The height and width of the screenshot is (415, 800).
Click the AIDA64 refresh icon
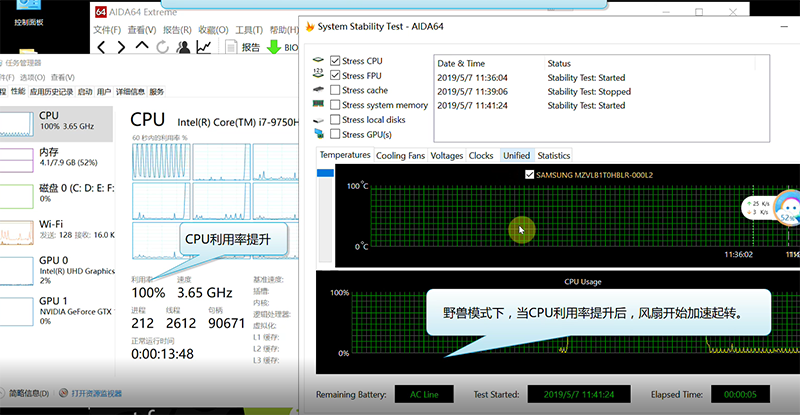[x=163, y=47]
